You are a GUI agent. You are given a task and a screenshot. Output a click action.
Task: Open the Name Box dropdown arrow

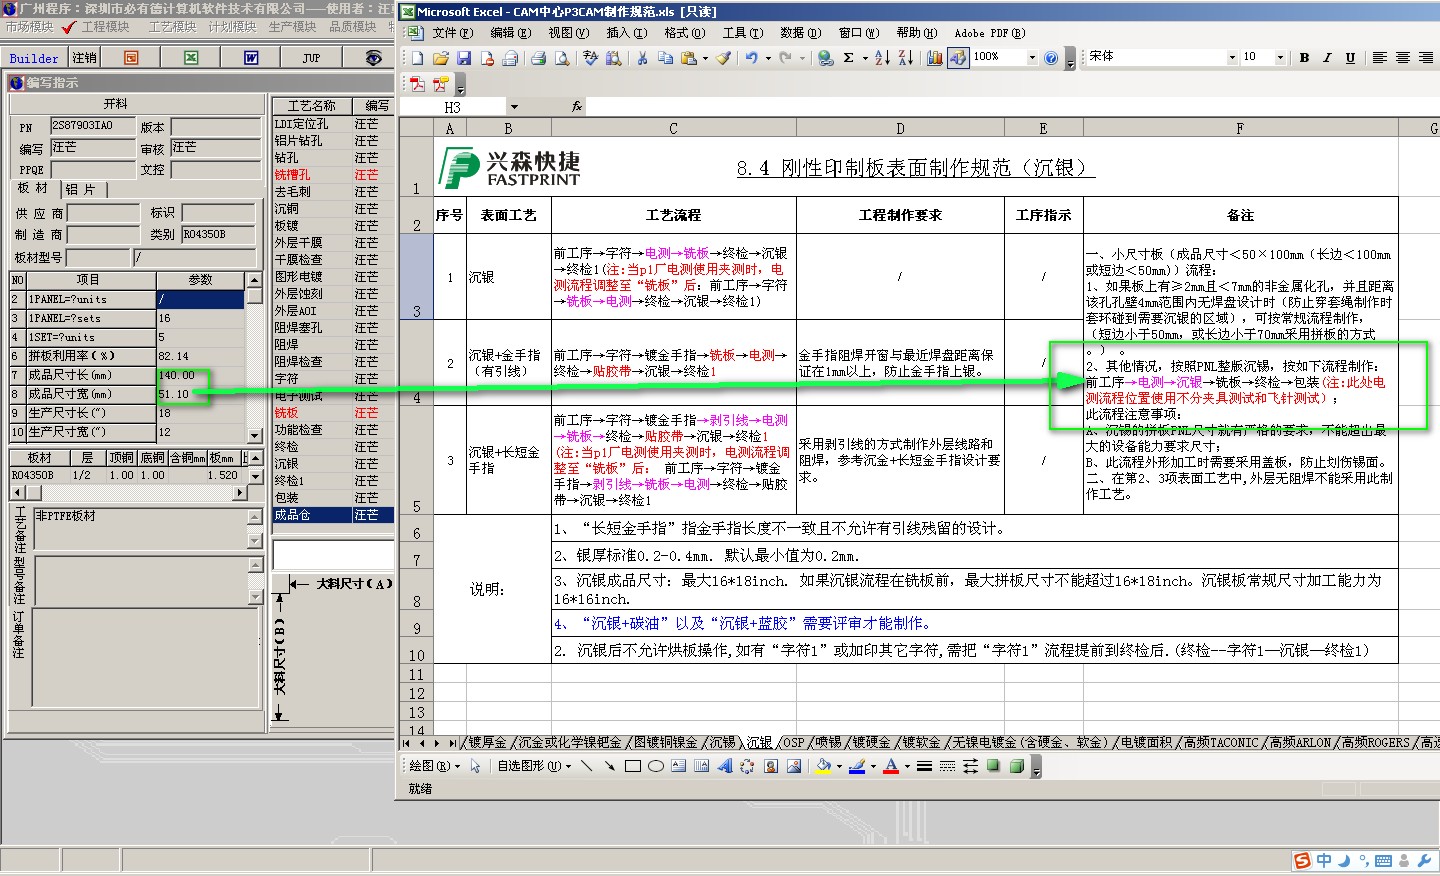tap(514, 107)
